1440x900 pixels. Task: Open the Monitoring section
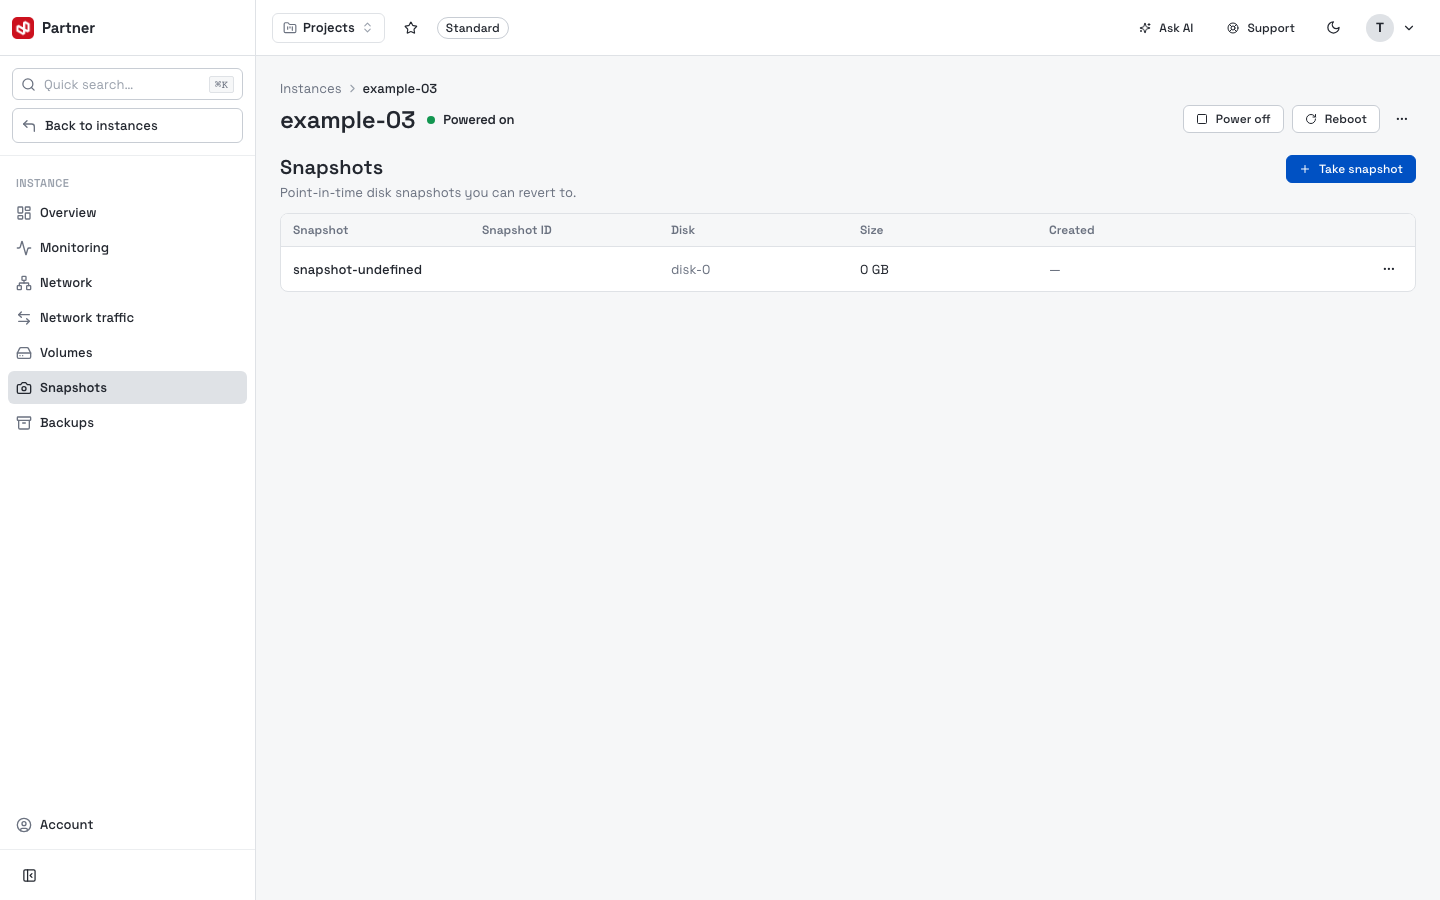coord(127,248)
